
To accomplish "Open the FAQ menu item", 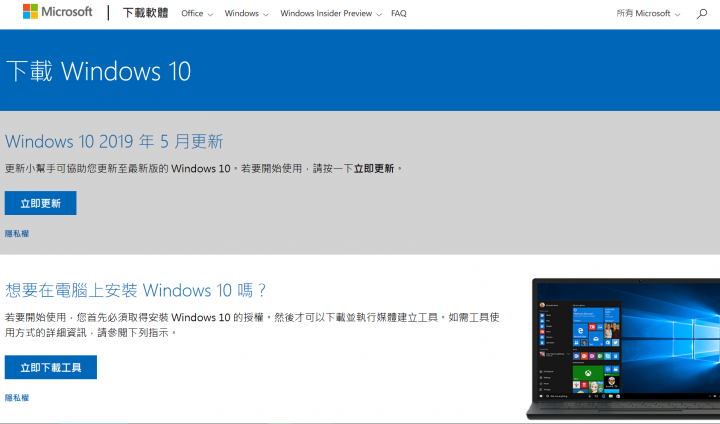I will click(x=399, y=14).
